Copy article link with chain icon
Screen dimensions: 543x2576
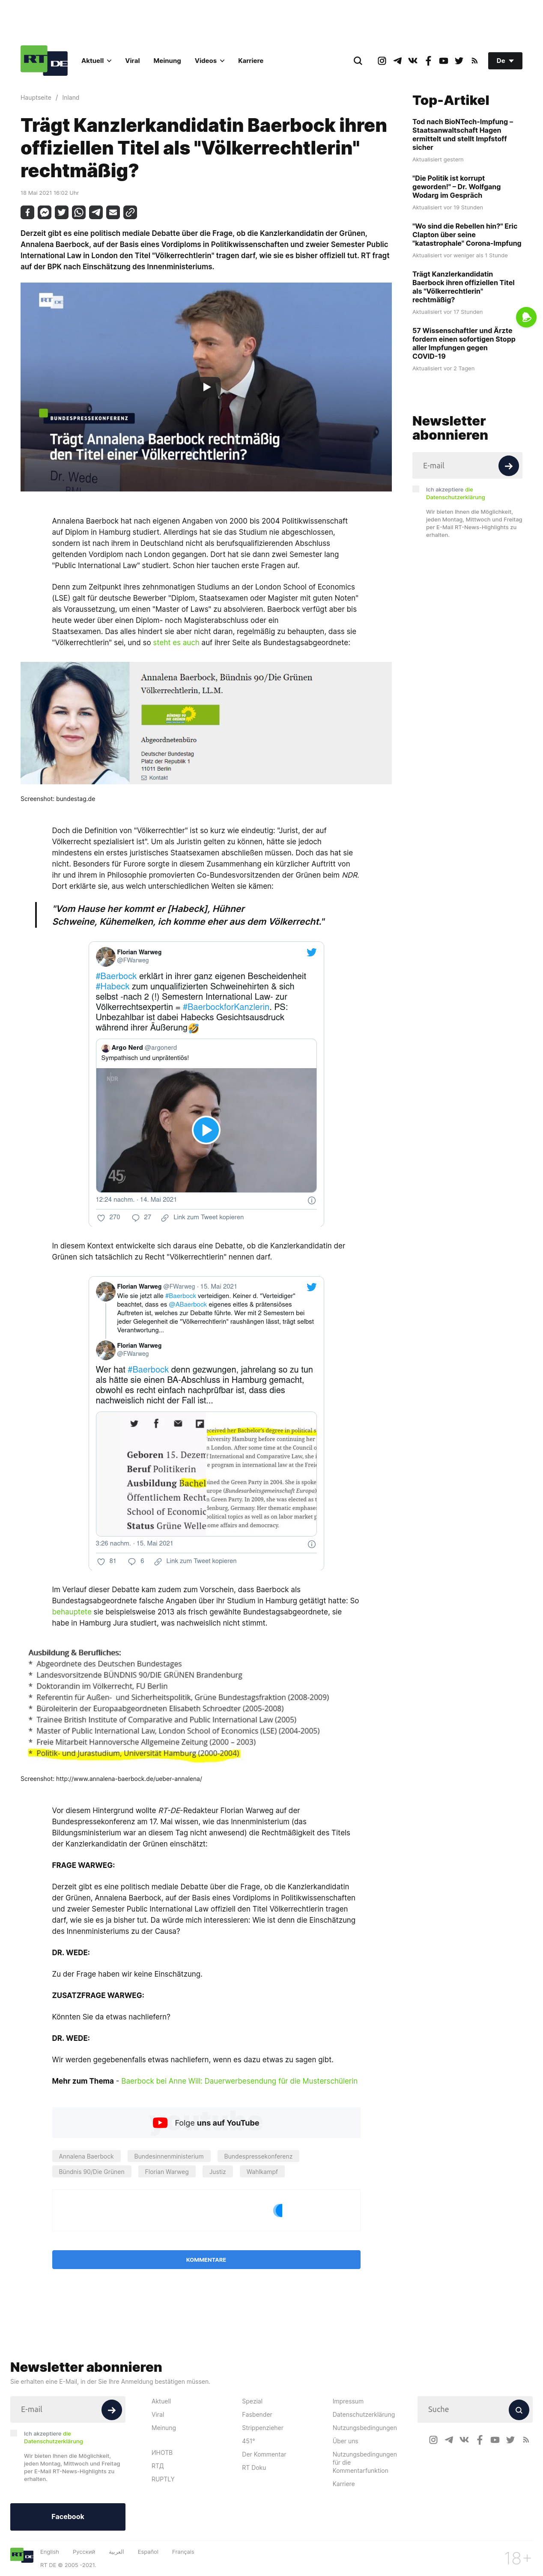coord(130,212)
